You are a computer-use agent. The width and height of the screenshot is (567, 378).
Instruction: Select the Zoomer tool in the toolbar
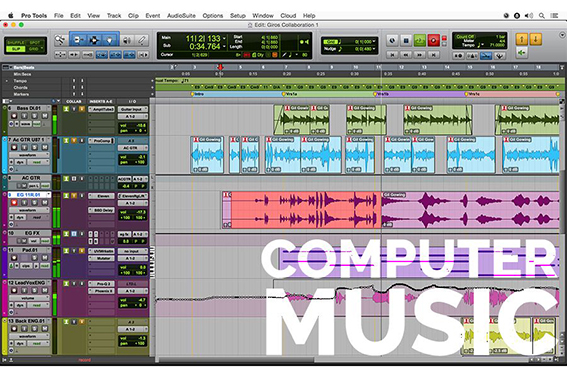[x=60, y=40]
